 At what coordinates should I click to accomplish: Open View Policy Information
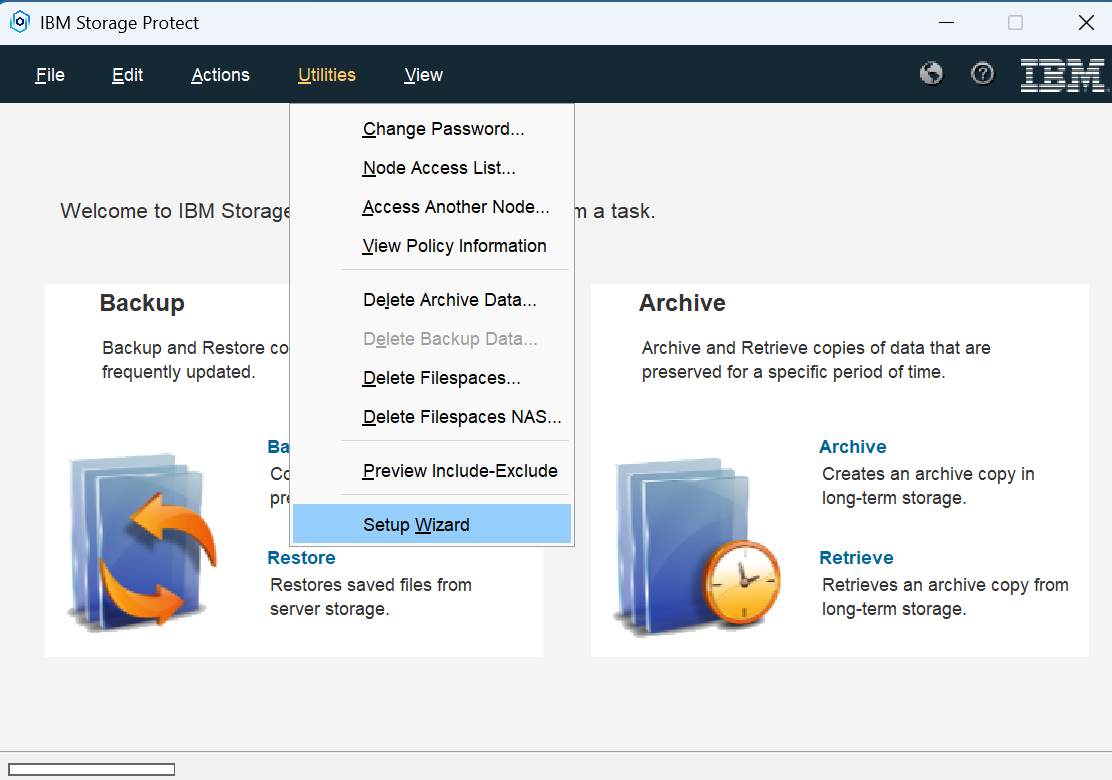point(454,246)
